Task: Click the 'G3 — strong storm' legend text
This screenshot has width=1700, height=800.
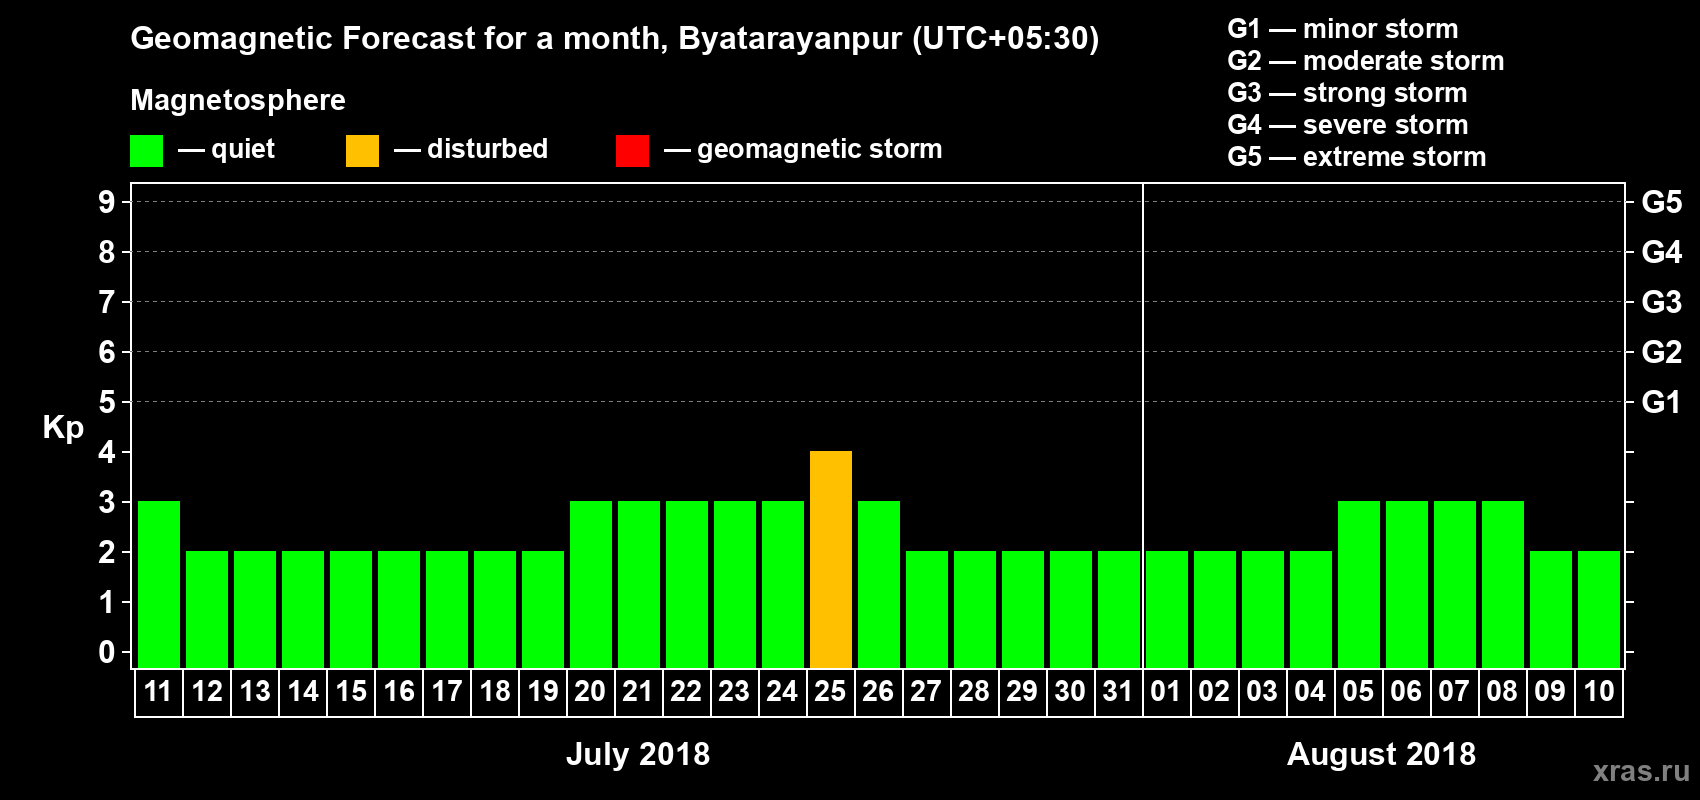Action: point(1347,93)
